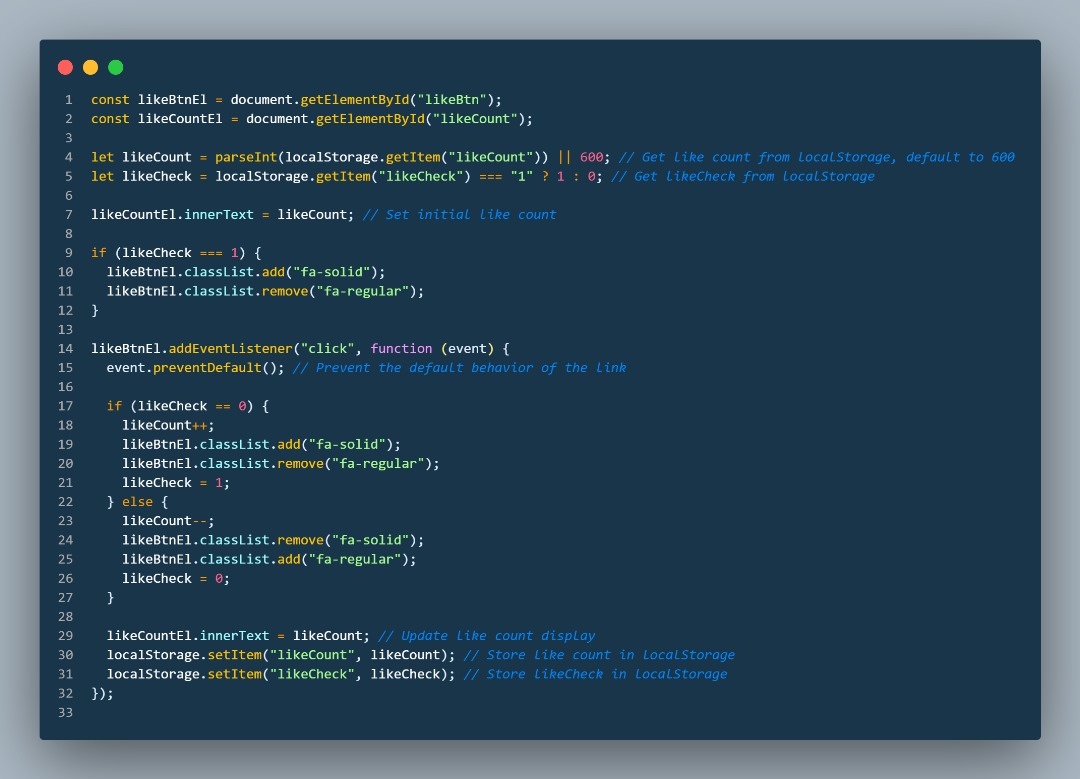Click line number 6 in the gutter
Screen dimensions: 1080x779
point(69,196)
